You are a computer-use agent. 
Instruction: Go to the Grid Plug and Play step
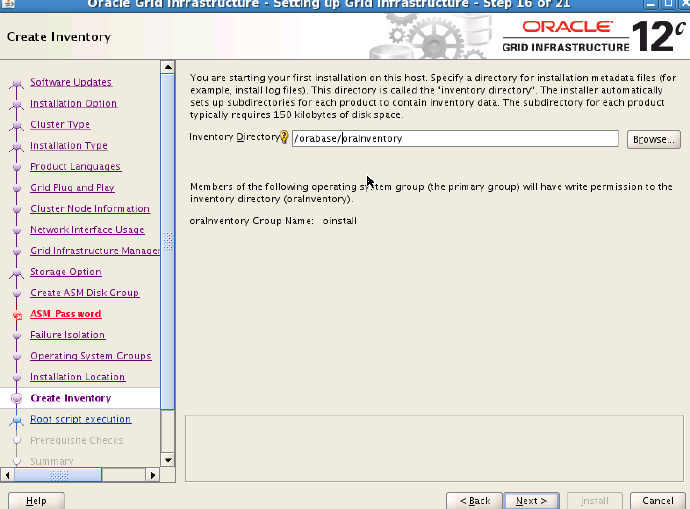(72, 188)
